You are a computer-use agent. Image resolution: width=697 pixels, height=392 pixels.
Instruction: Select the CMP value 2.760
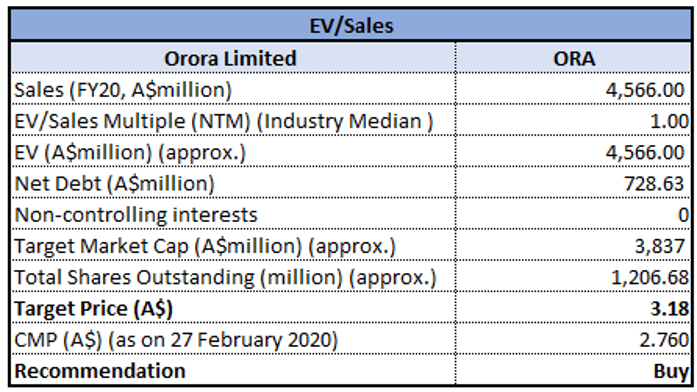[573, 339]
